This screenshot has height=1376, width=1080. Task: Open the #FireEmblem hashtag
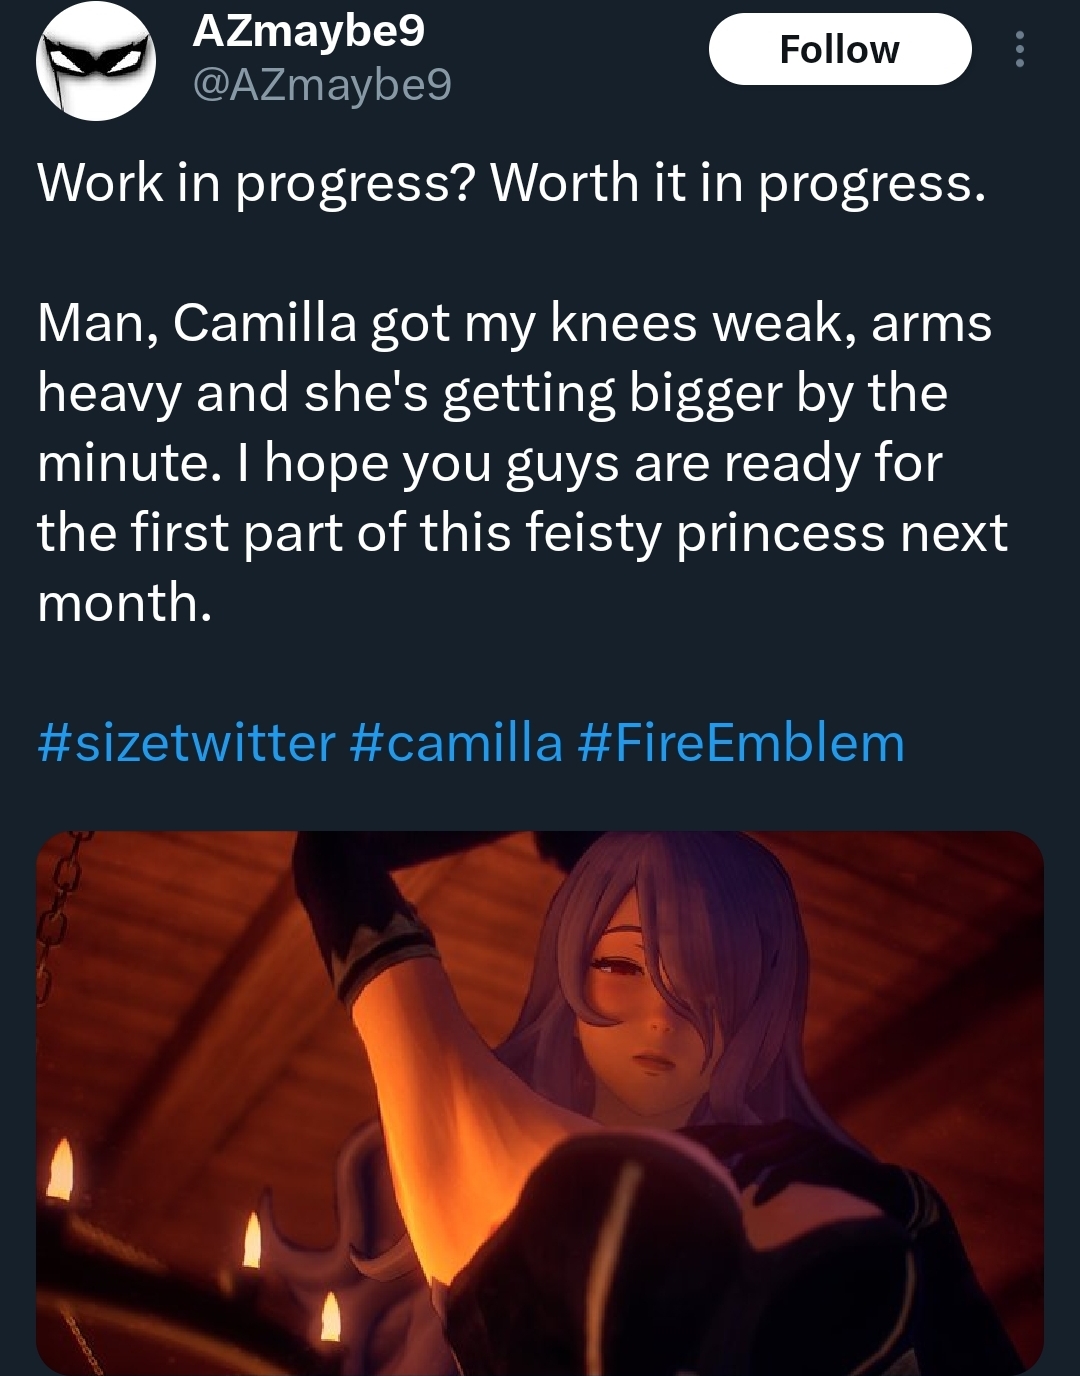point(741,743)
